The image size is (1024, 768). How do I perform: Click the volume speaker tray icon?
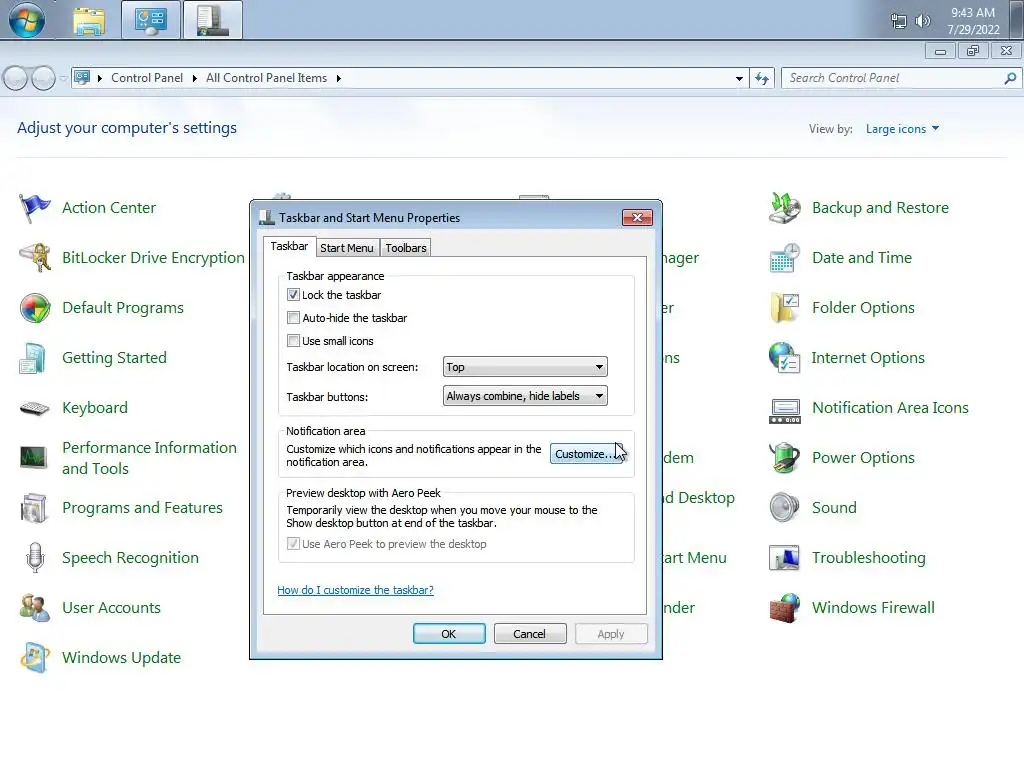coord(922,21)
